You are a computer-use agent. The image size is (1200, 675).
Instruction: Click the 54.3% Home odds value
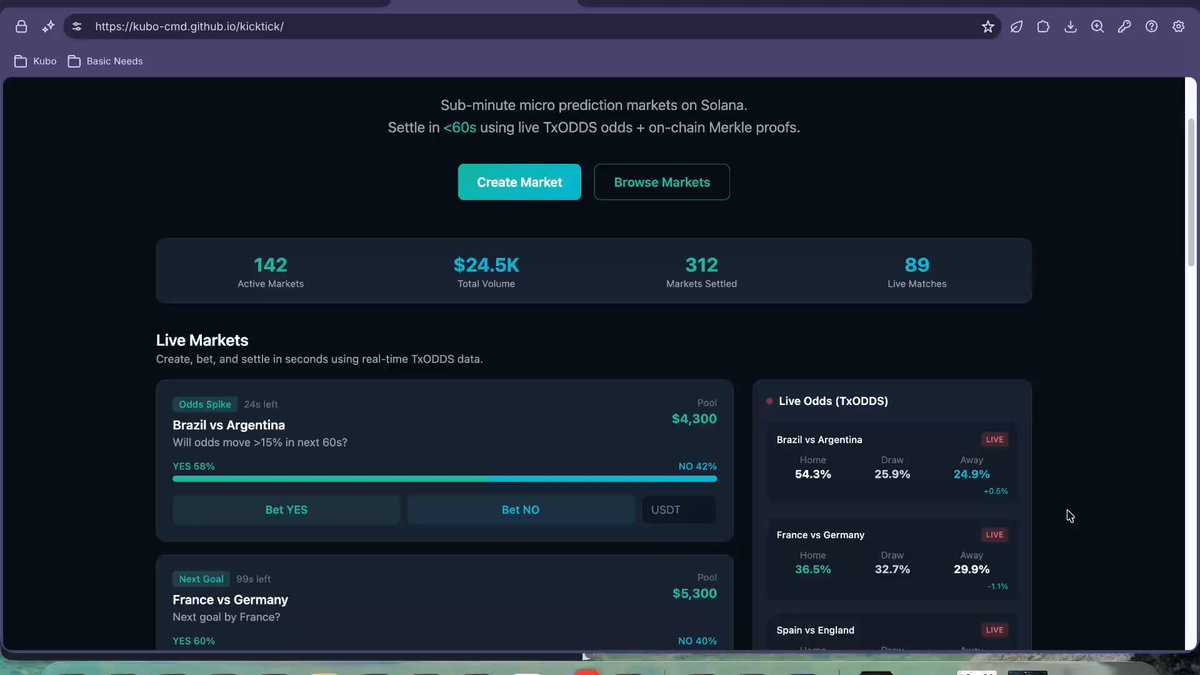coord(813,474)
